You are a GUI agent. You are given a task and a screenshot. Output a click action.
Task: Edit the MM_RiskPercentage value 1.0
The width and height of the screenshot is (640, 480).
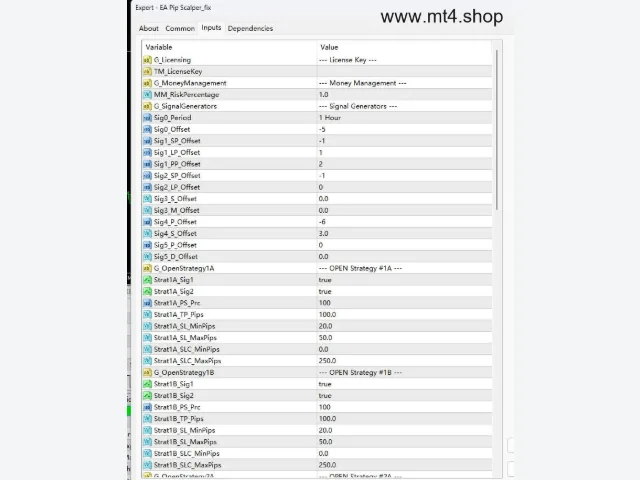[323, 95]
